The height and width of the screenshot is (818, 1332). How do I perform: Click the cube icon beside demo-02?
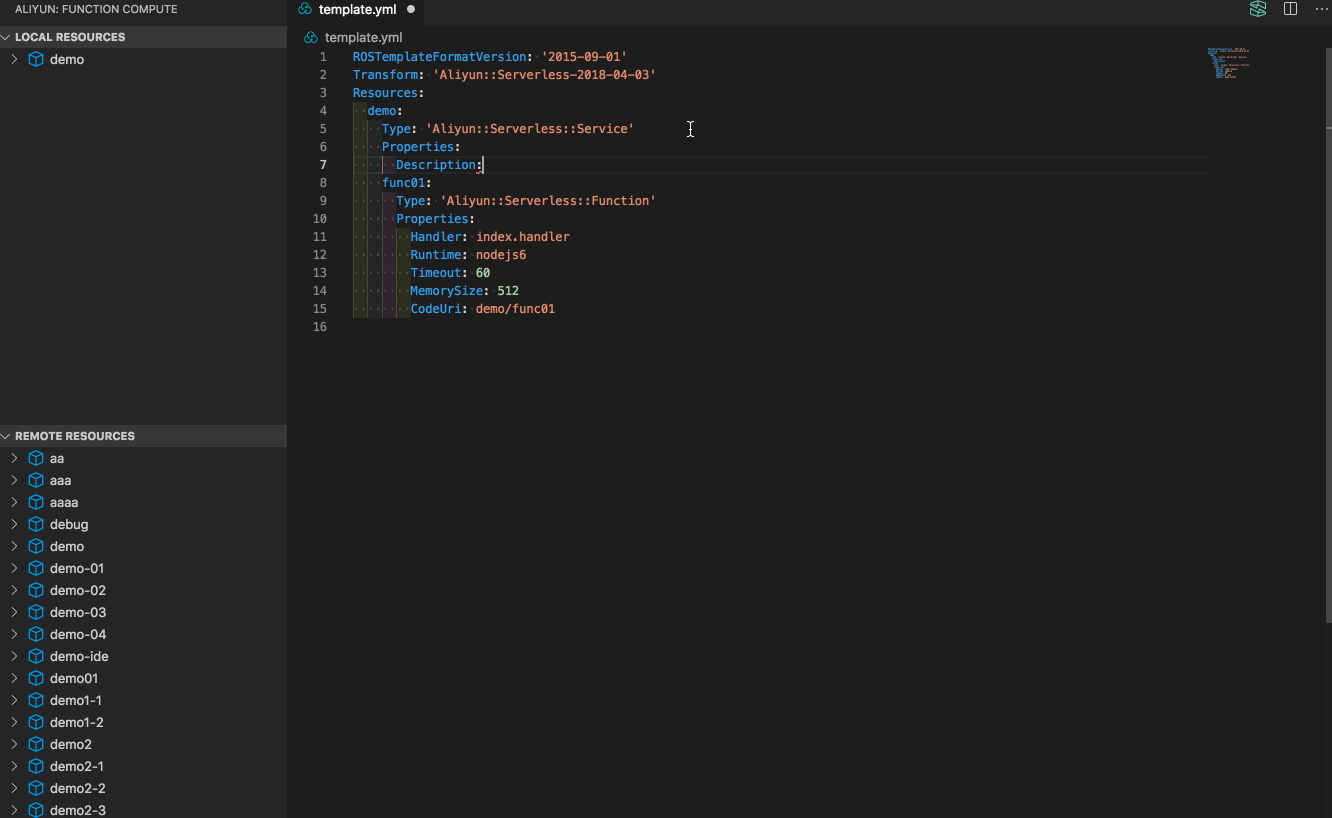pos(36,590)
